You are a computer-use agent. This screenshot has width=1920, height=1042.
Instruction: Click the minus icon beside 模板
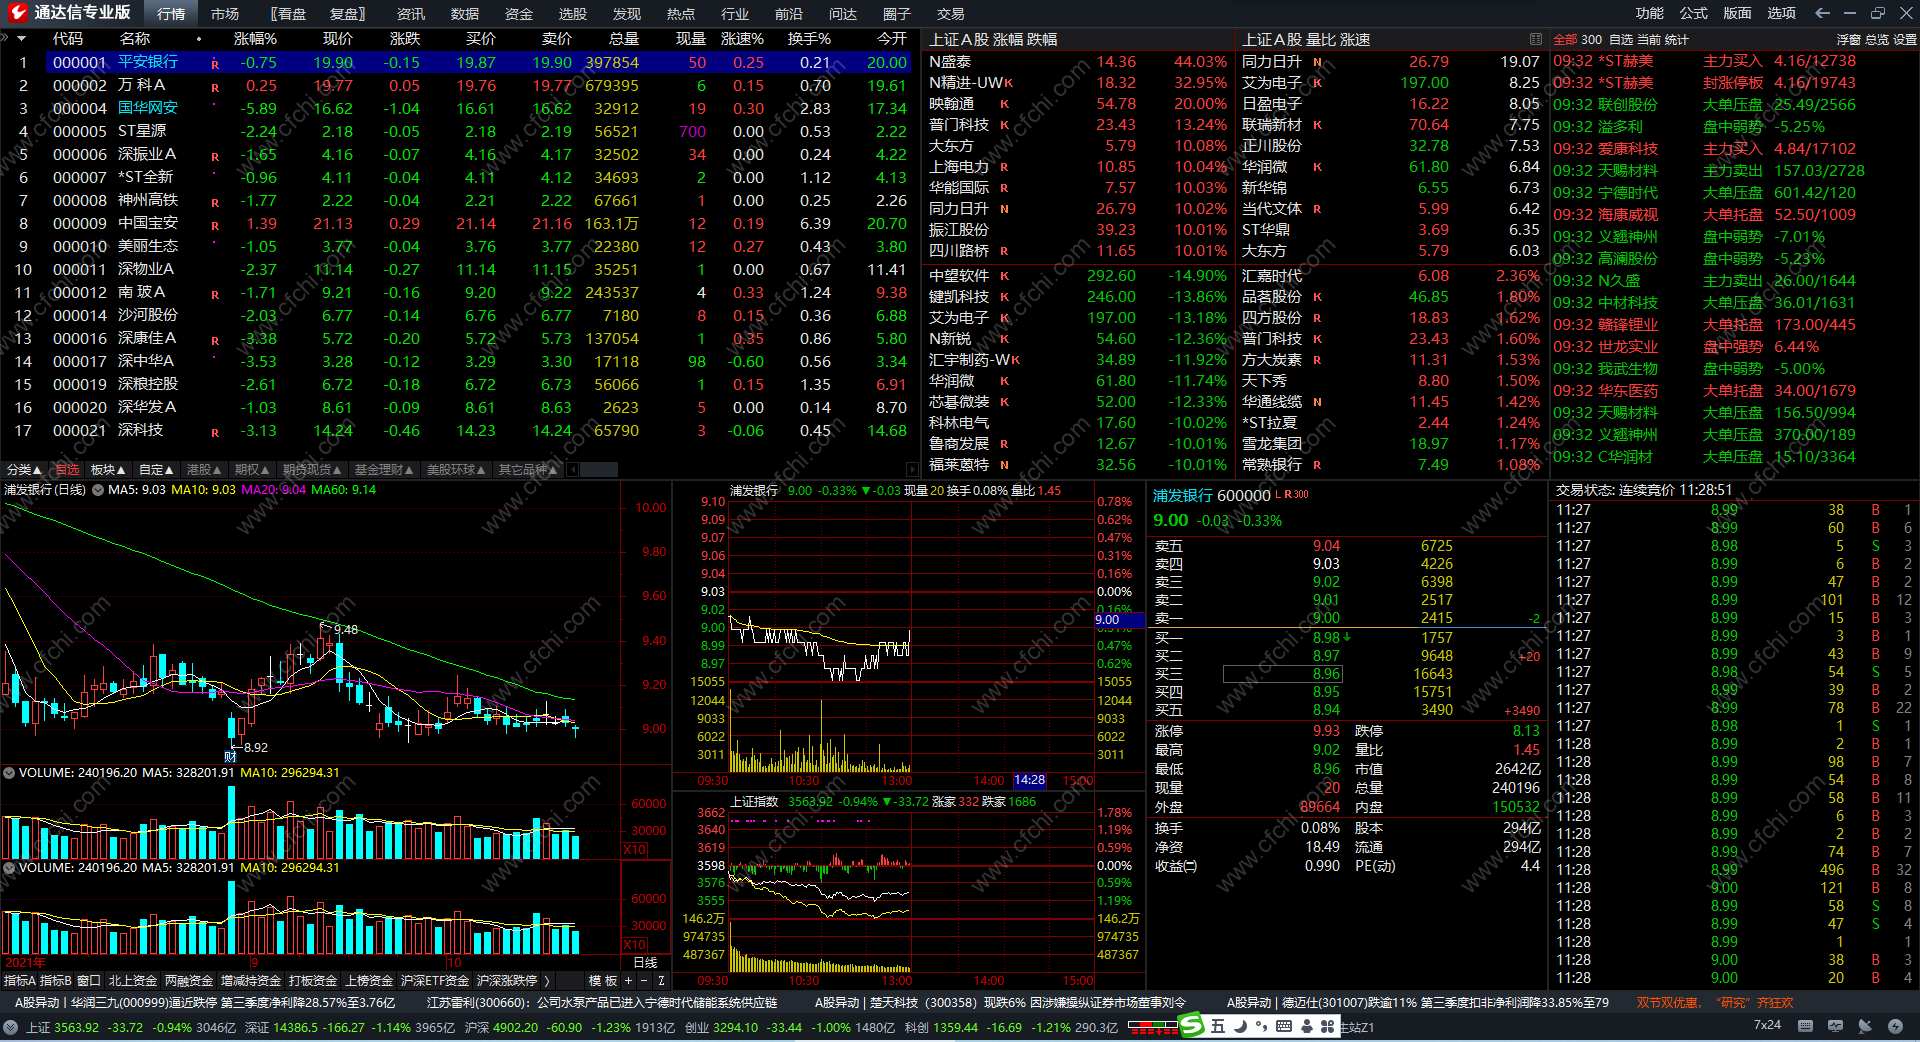click(644, 981)
